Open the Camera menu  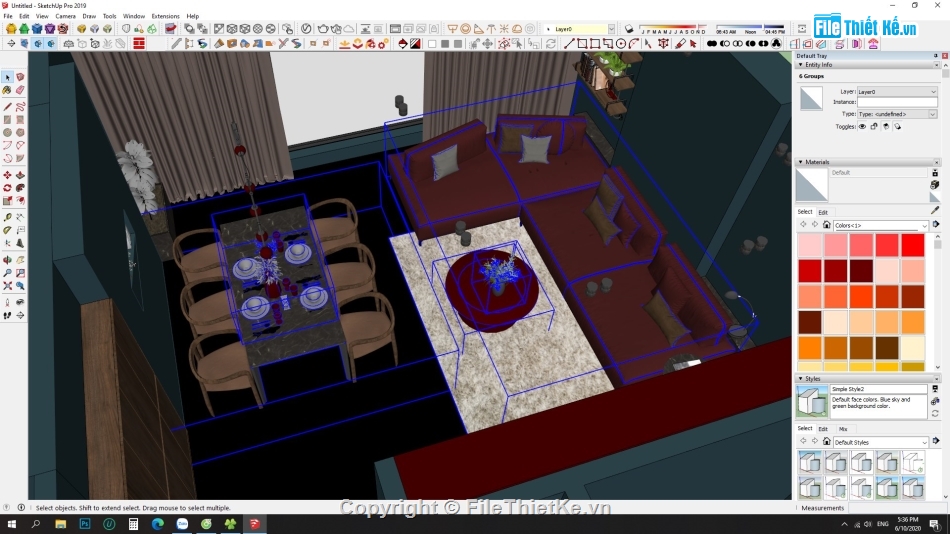click(65, 16)
